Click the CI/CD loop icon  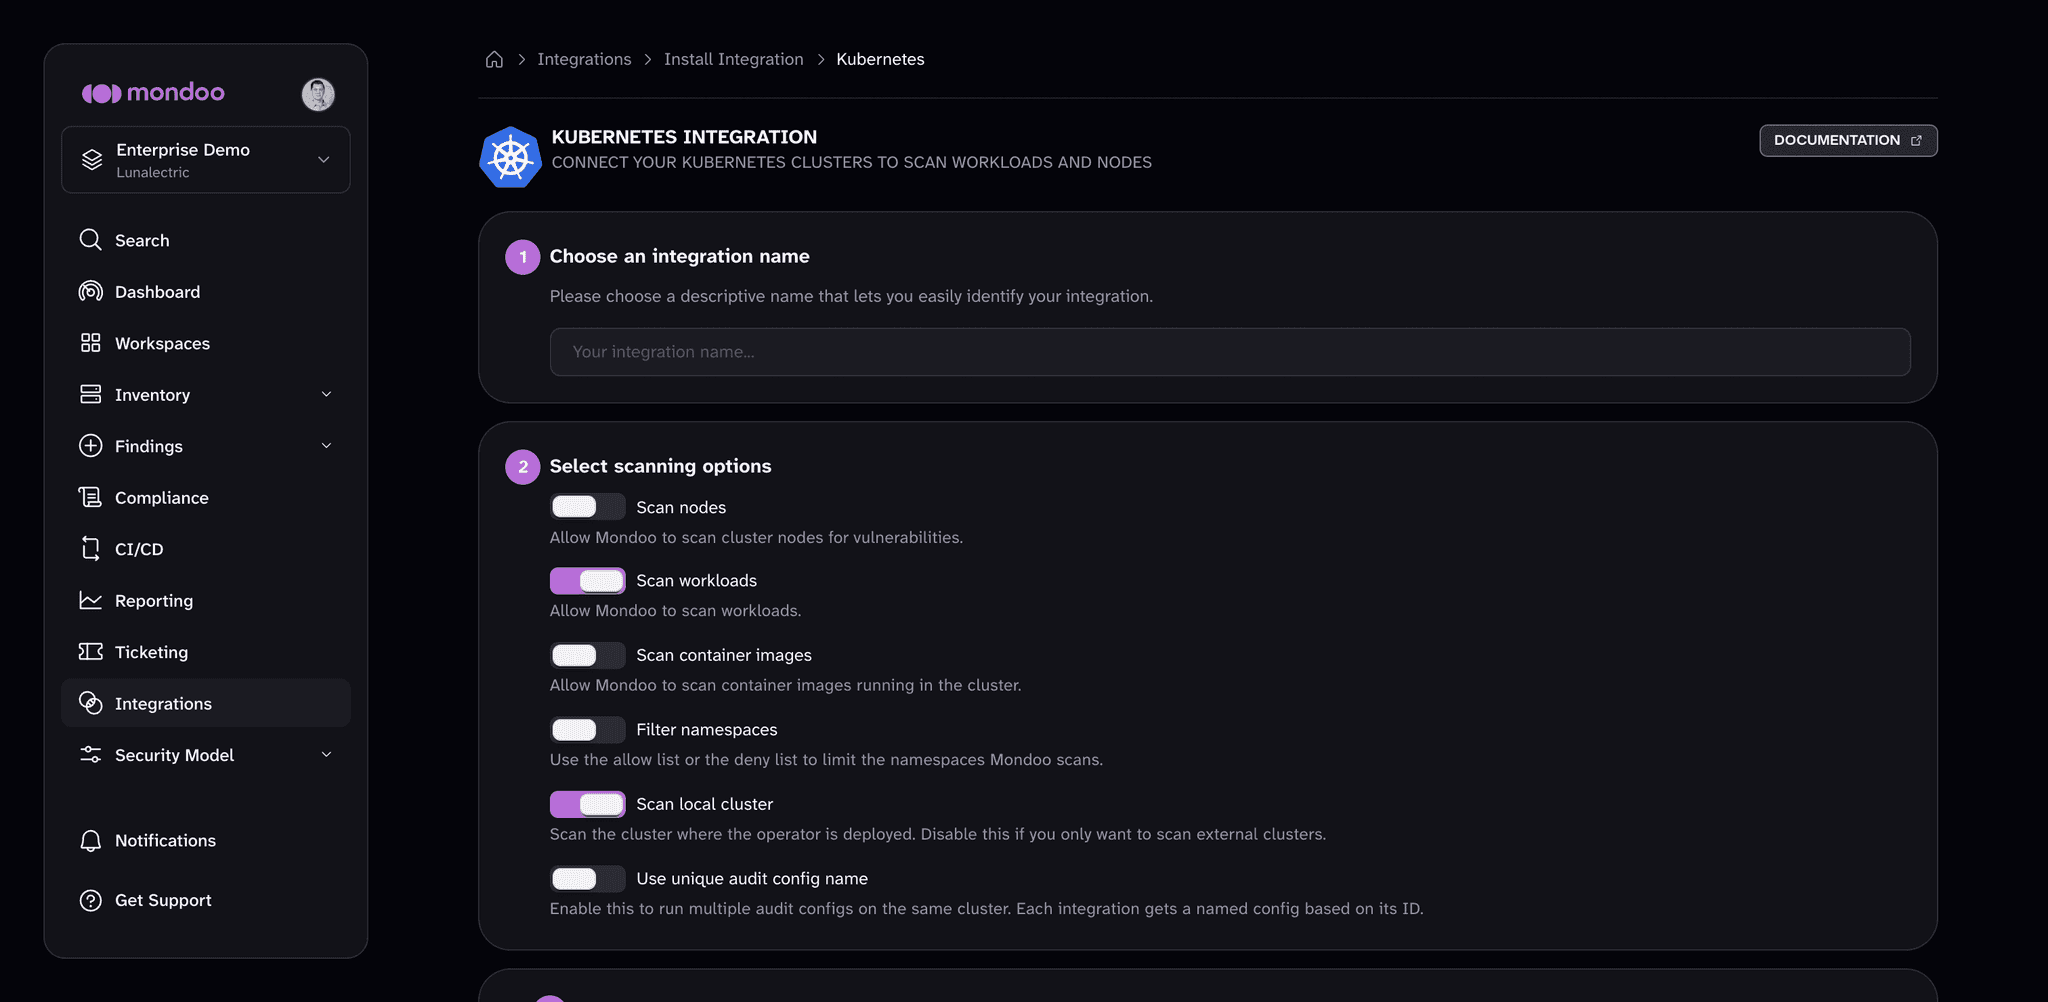click(x=91, y=549)
